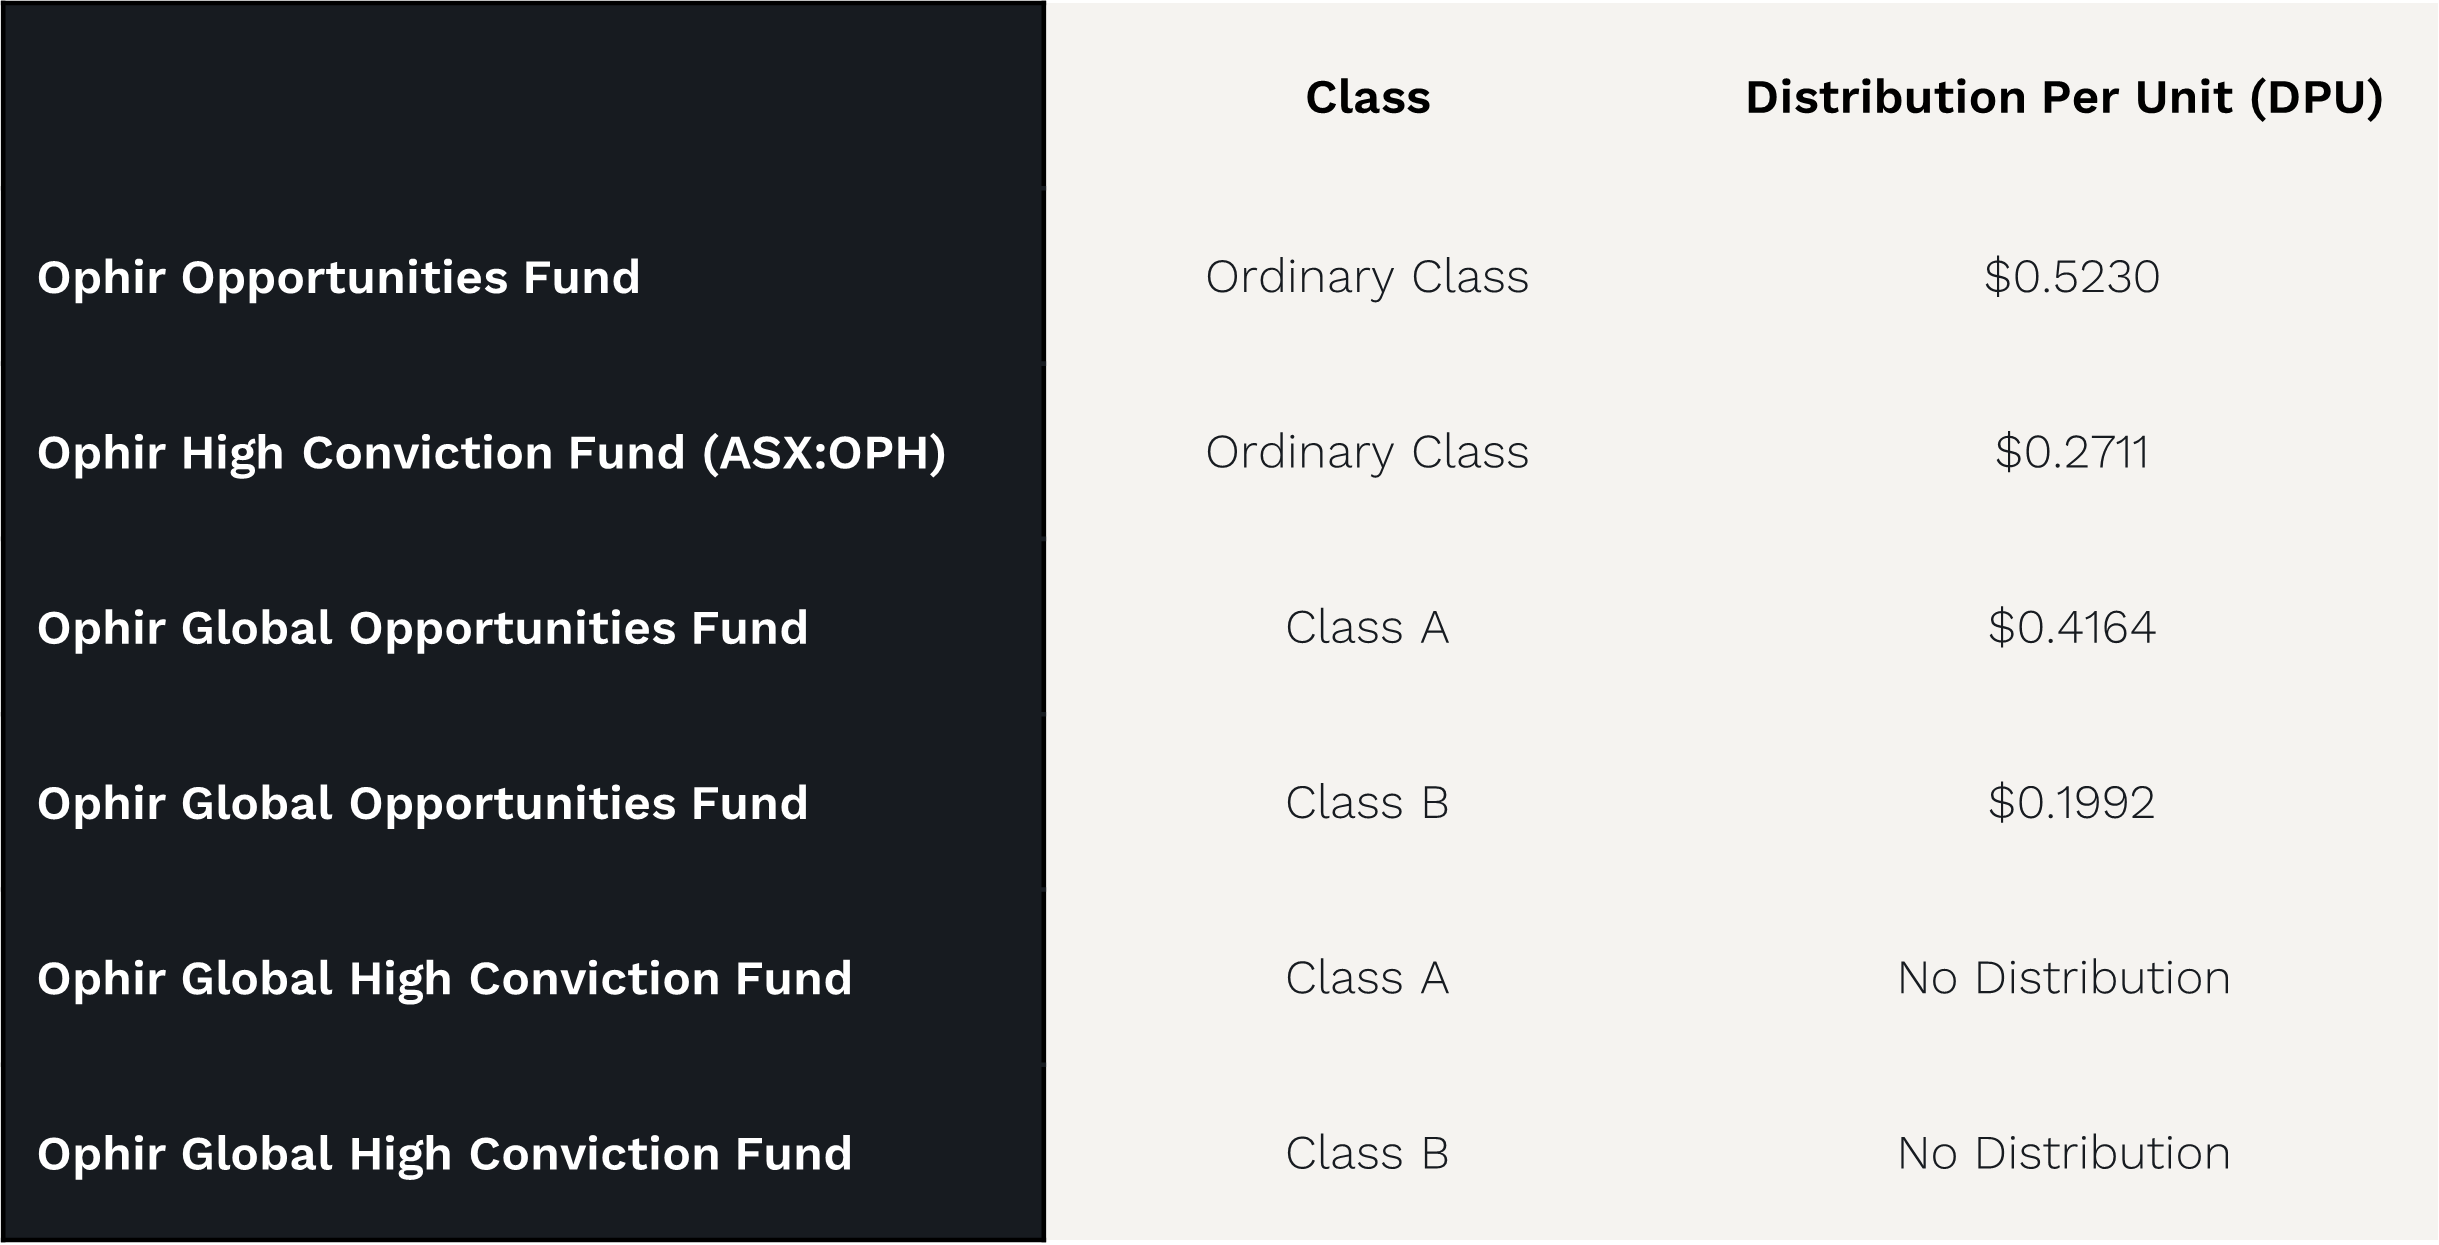Select the $0.5230 distribution value
The image size is (2439, 1245).
click(2072, 277)
